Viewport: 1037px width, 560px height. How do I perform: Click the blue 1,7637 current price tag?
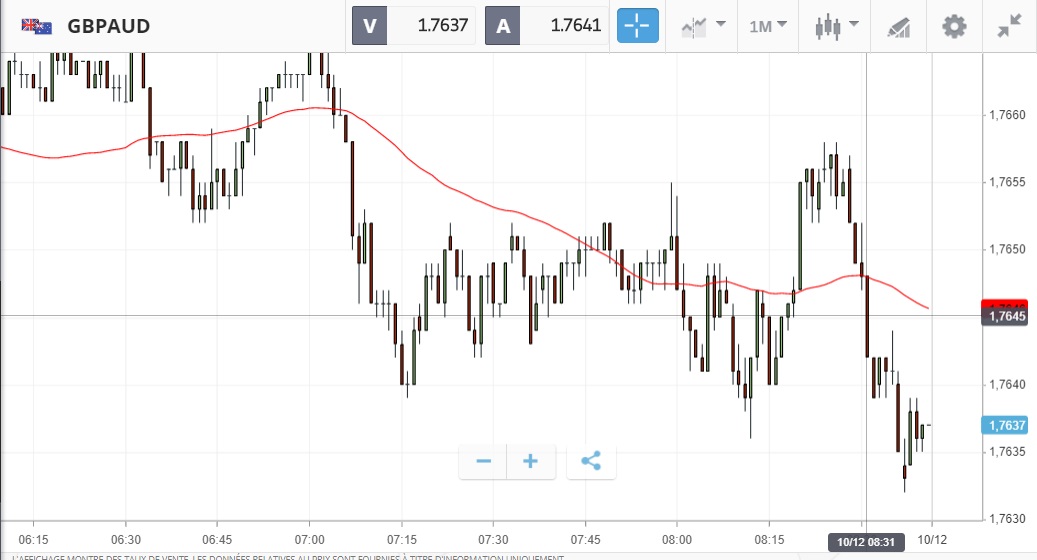click(1007, 425)
